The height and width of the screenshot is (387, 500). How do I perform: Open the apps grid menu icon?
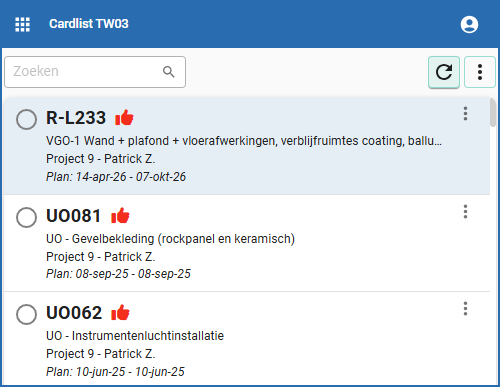(22, 24)
